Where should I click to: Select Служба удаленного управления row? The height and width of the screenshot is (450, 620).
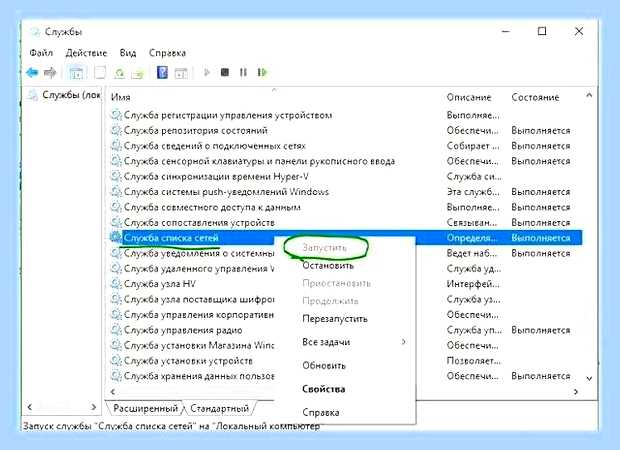pyautogui.click(x=198, y=268)
